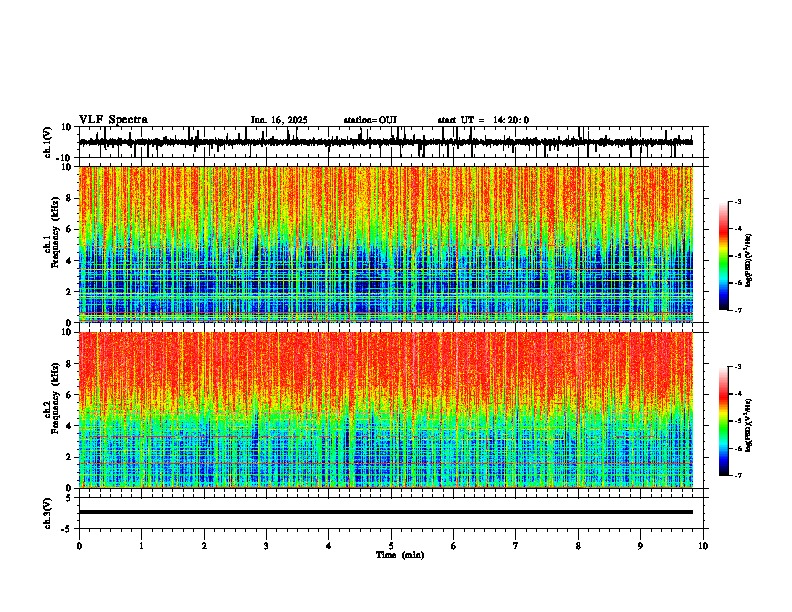Click the ch.1 color scale log(PSD) label

click(x=749, y=260)
